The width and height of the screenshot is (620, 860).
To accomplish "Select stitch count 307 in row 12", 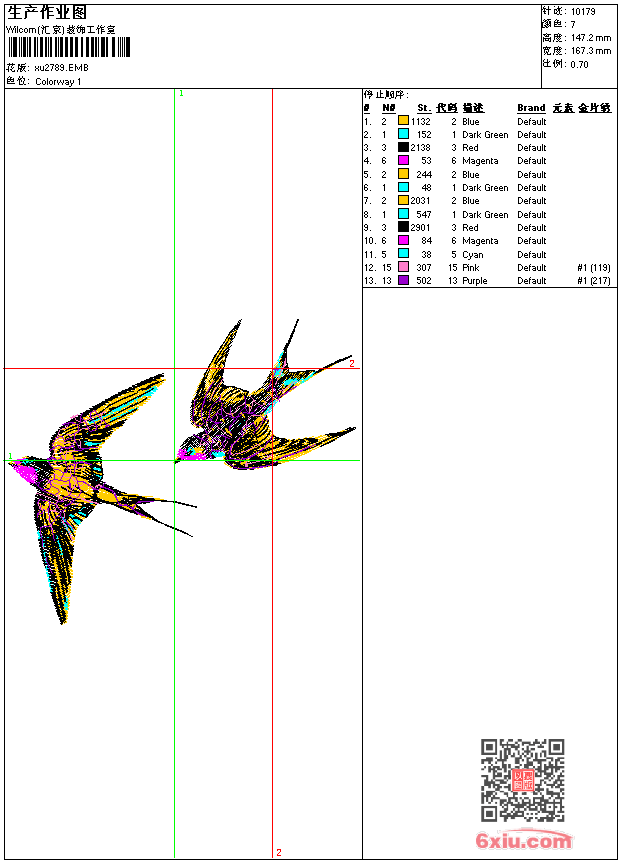I will click(x=424, y=268).
